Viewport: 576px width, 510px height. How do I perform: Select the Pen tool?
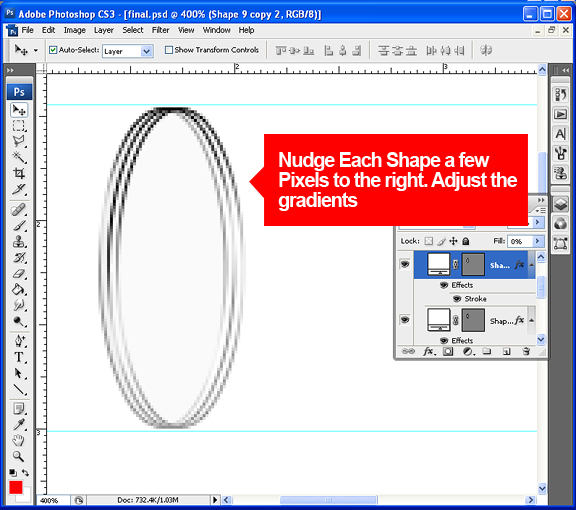(19, 341)
